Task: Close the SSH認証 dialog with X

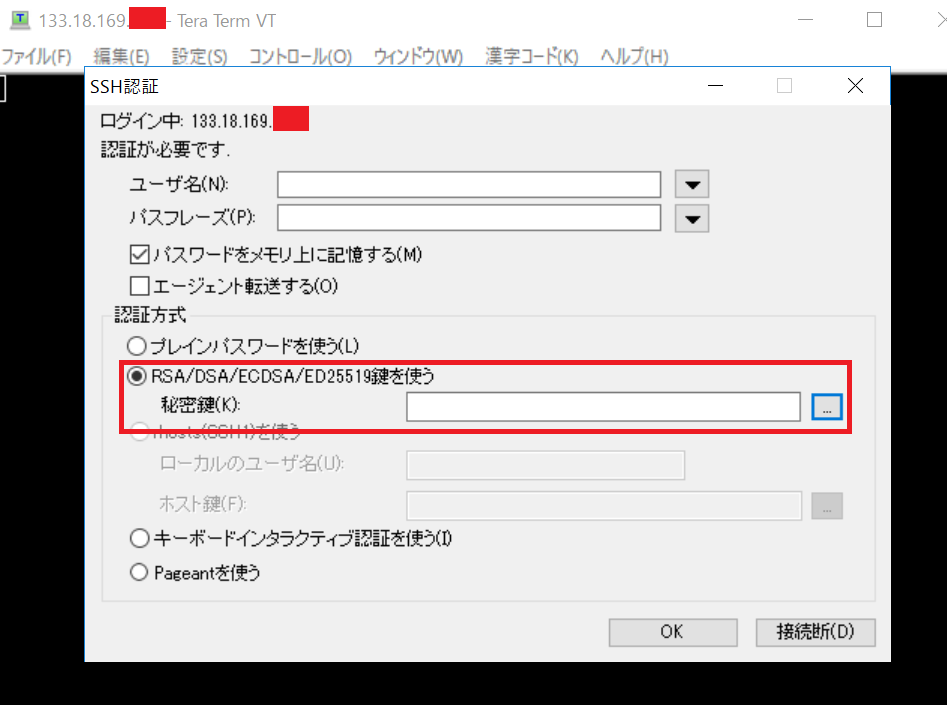Action: point(855,86)
